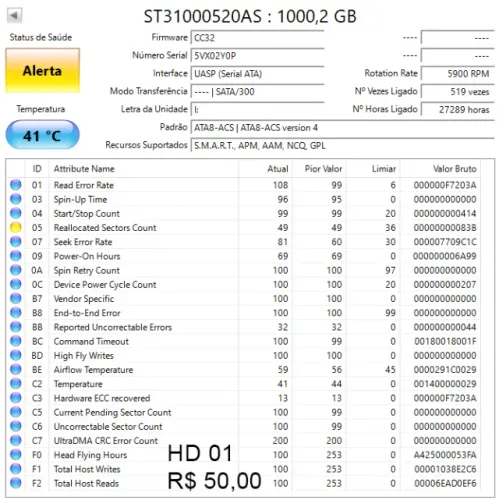Select the blue status dot for Uncorrectable Sector Count
Image resolution: width=499 pixels, height=500 pixels.
(x=15, y=426)
